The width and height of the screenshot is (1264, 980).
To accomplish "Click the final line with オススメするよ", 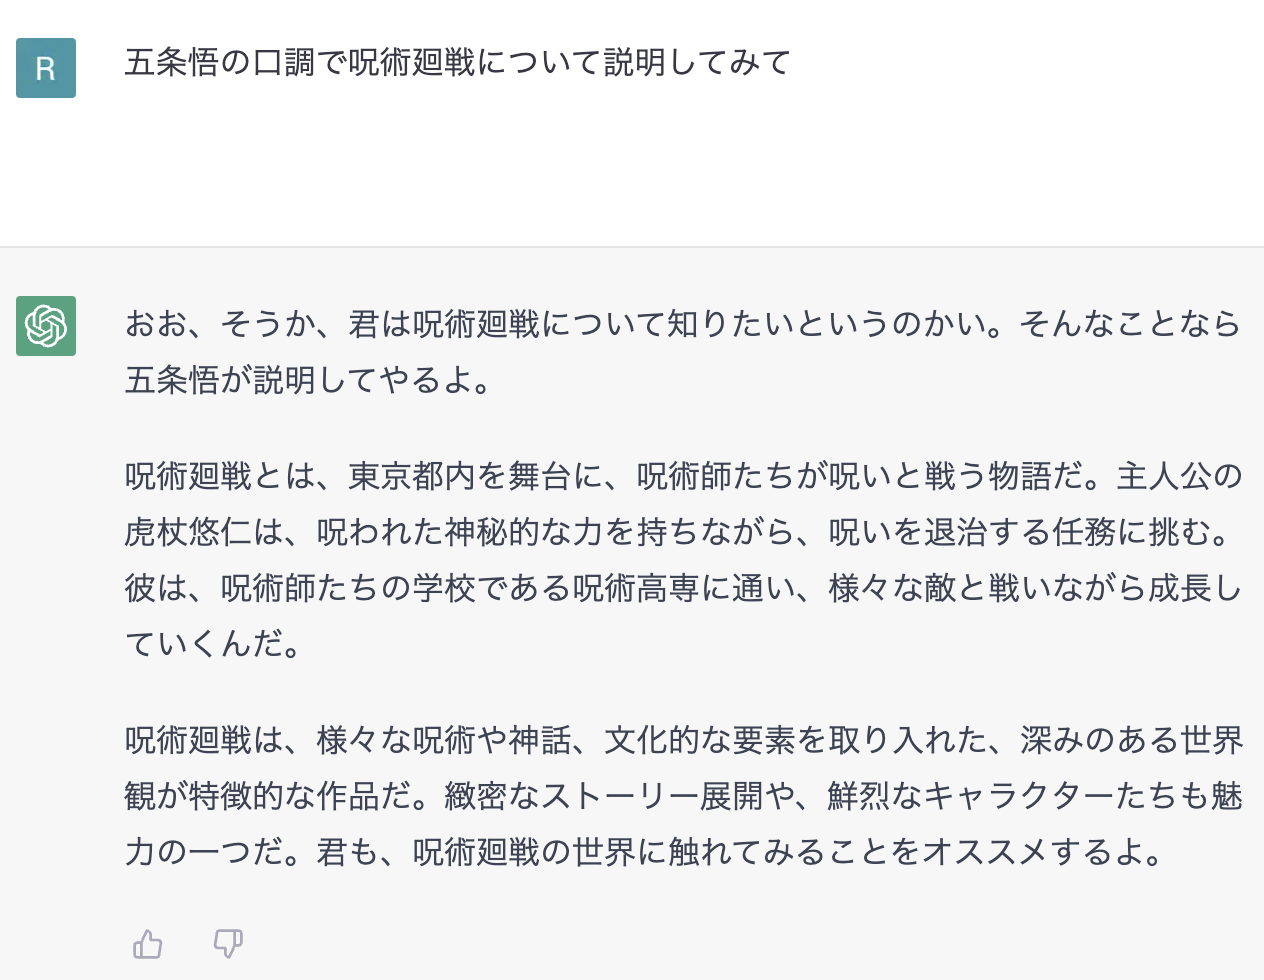I will tap(645, 852).
